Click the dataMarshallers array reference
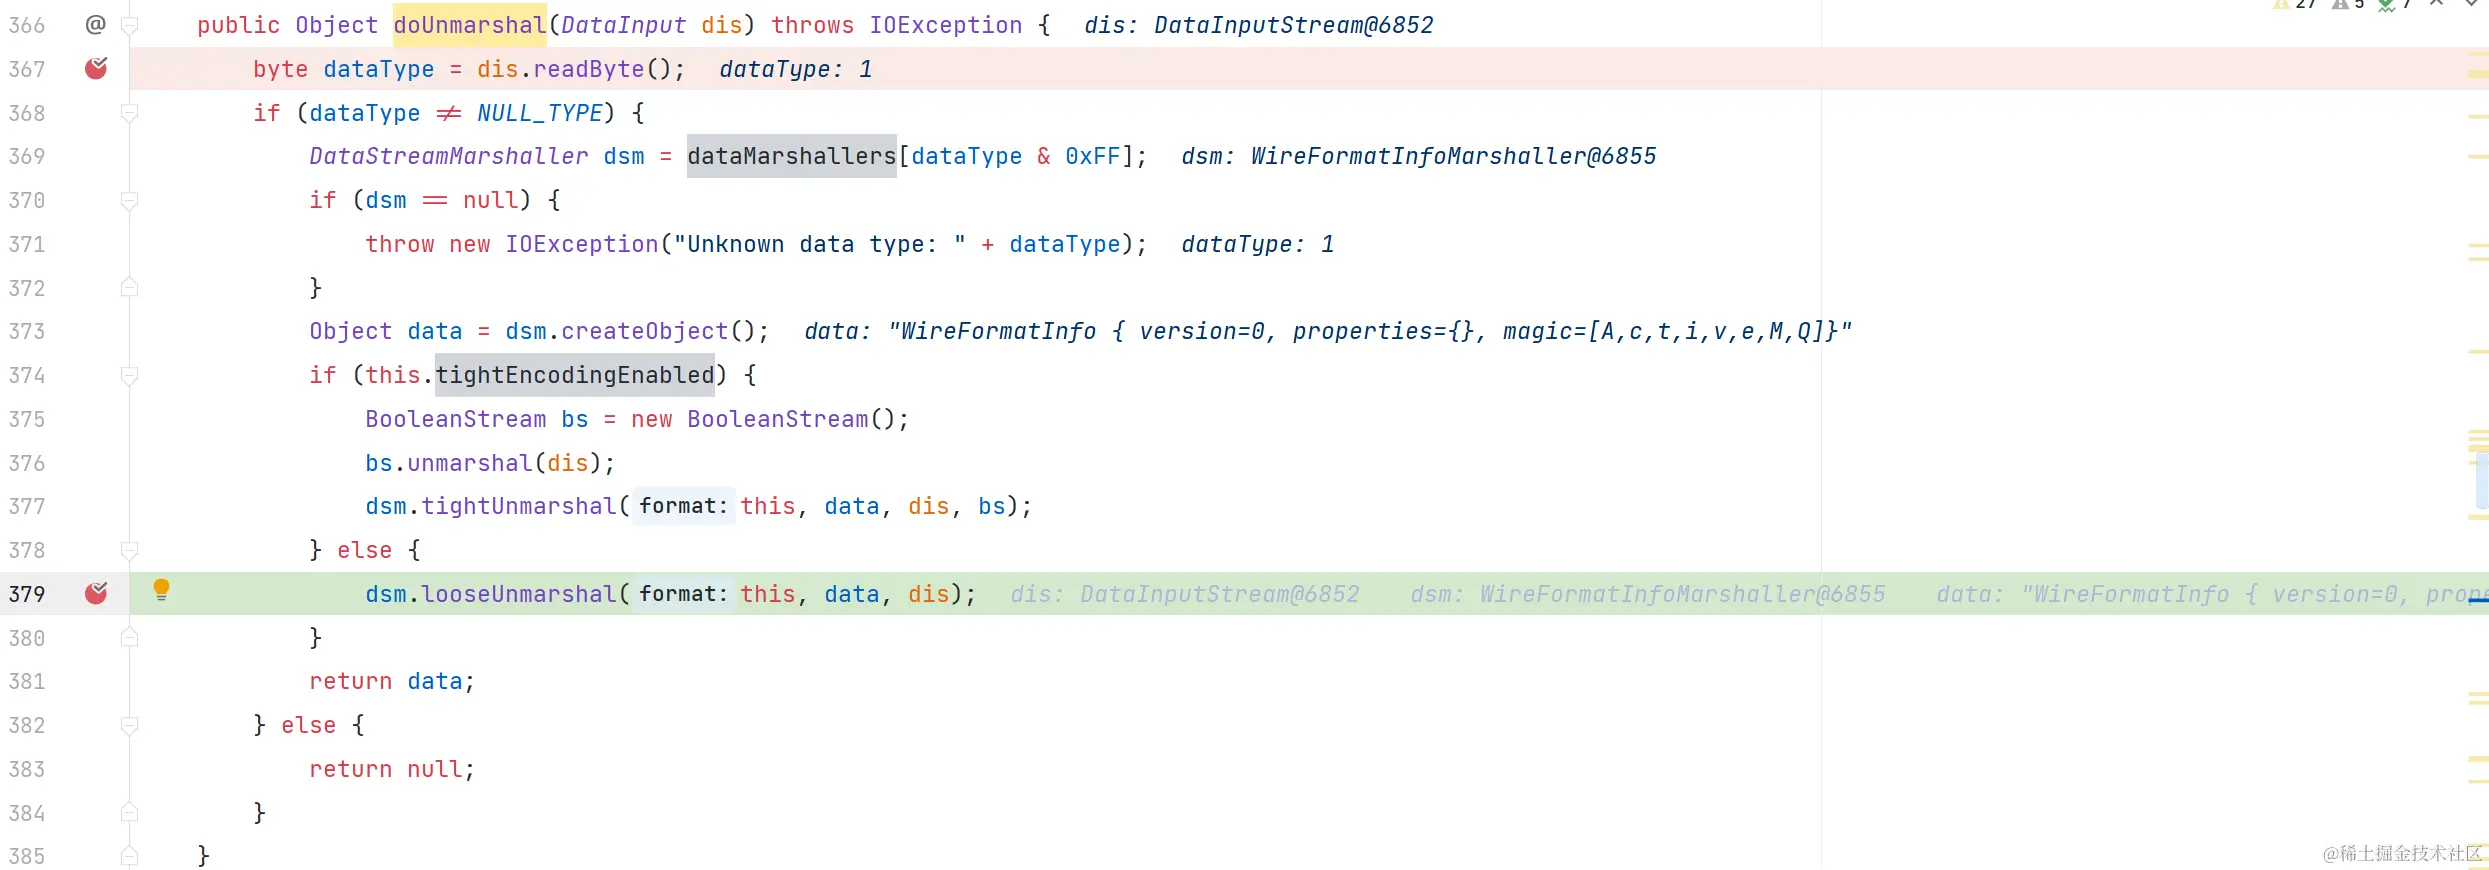The width and height of the screenshot is (2489, 870). [x=791, y=156]
